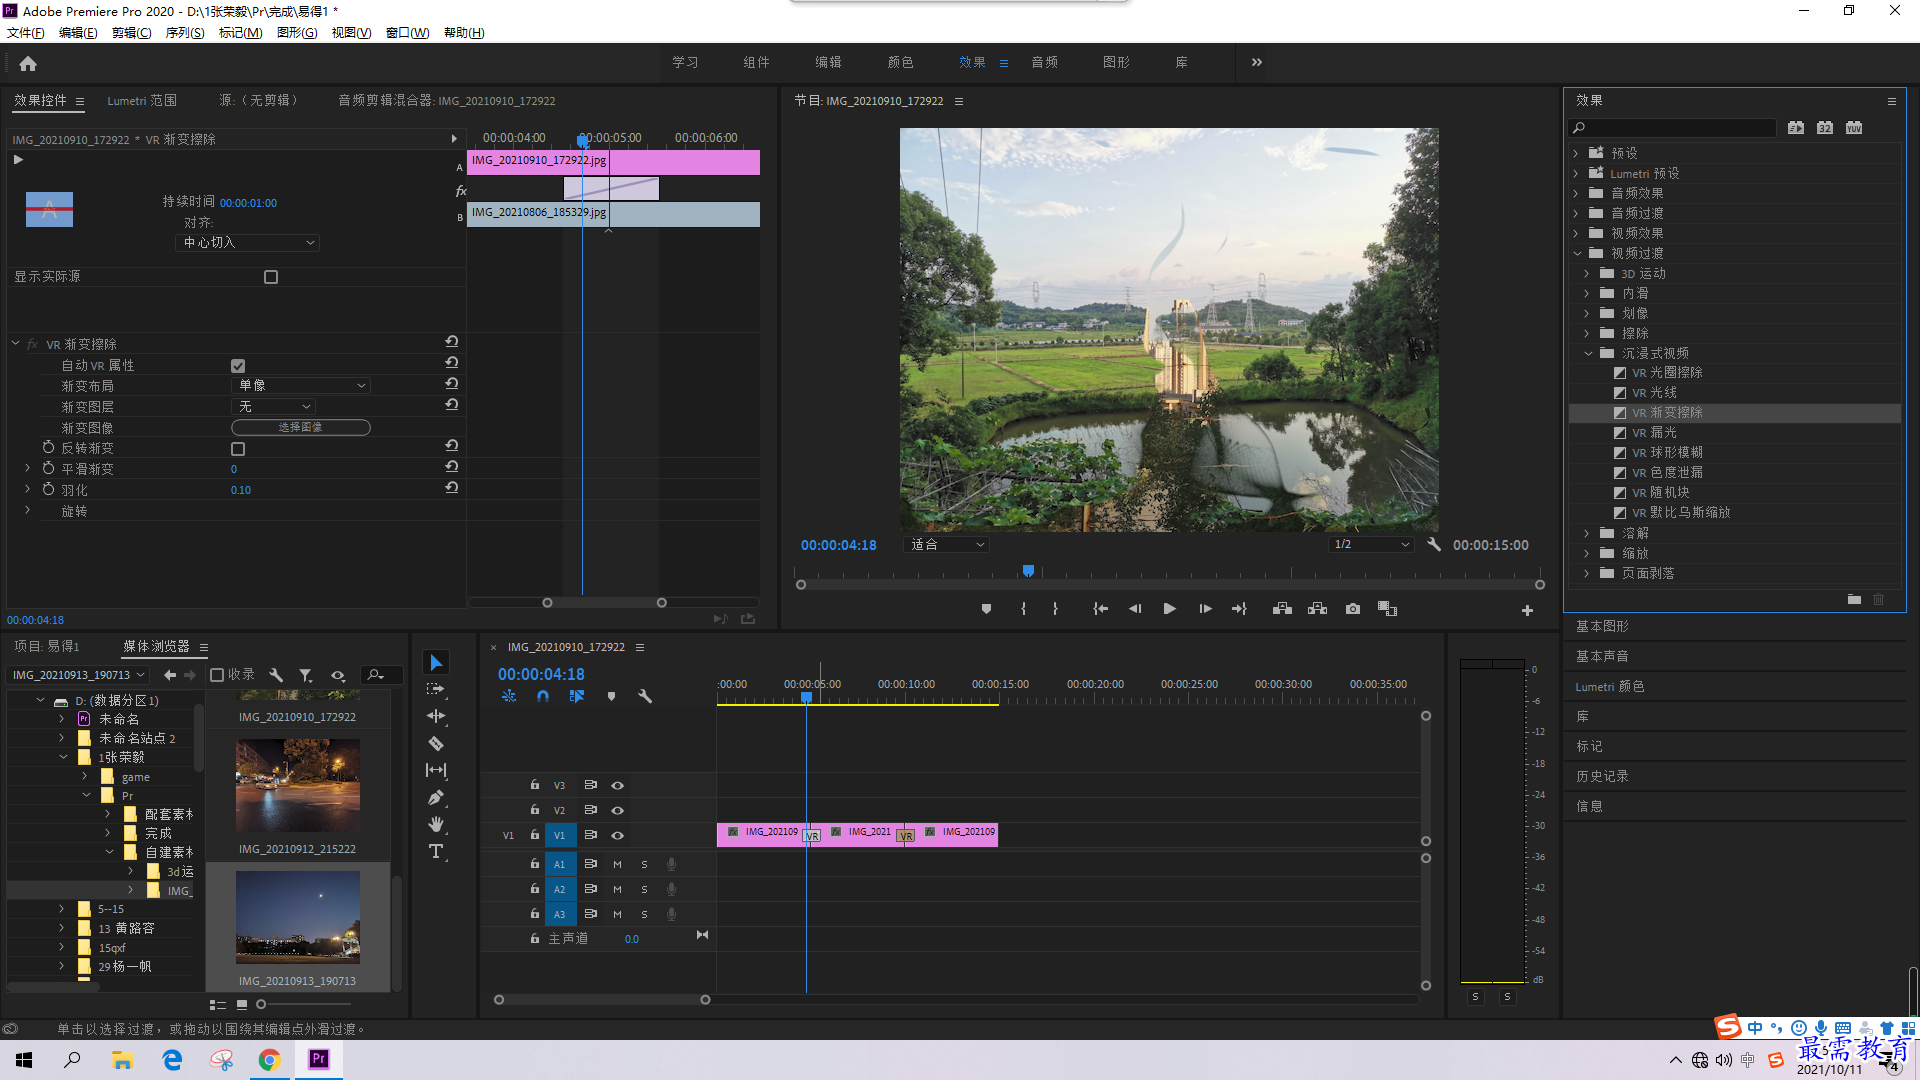Play the program monitor sequence
The height and width of the screenshot is (1080, 1920).
pyautogui.click(x=1169, y=609)
